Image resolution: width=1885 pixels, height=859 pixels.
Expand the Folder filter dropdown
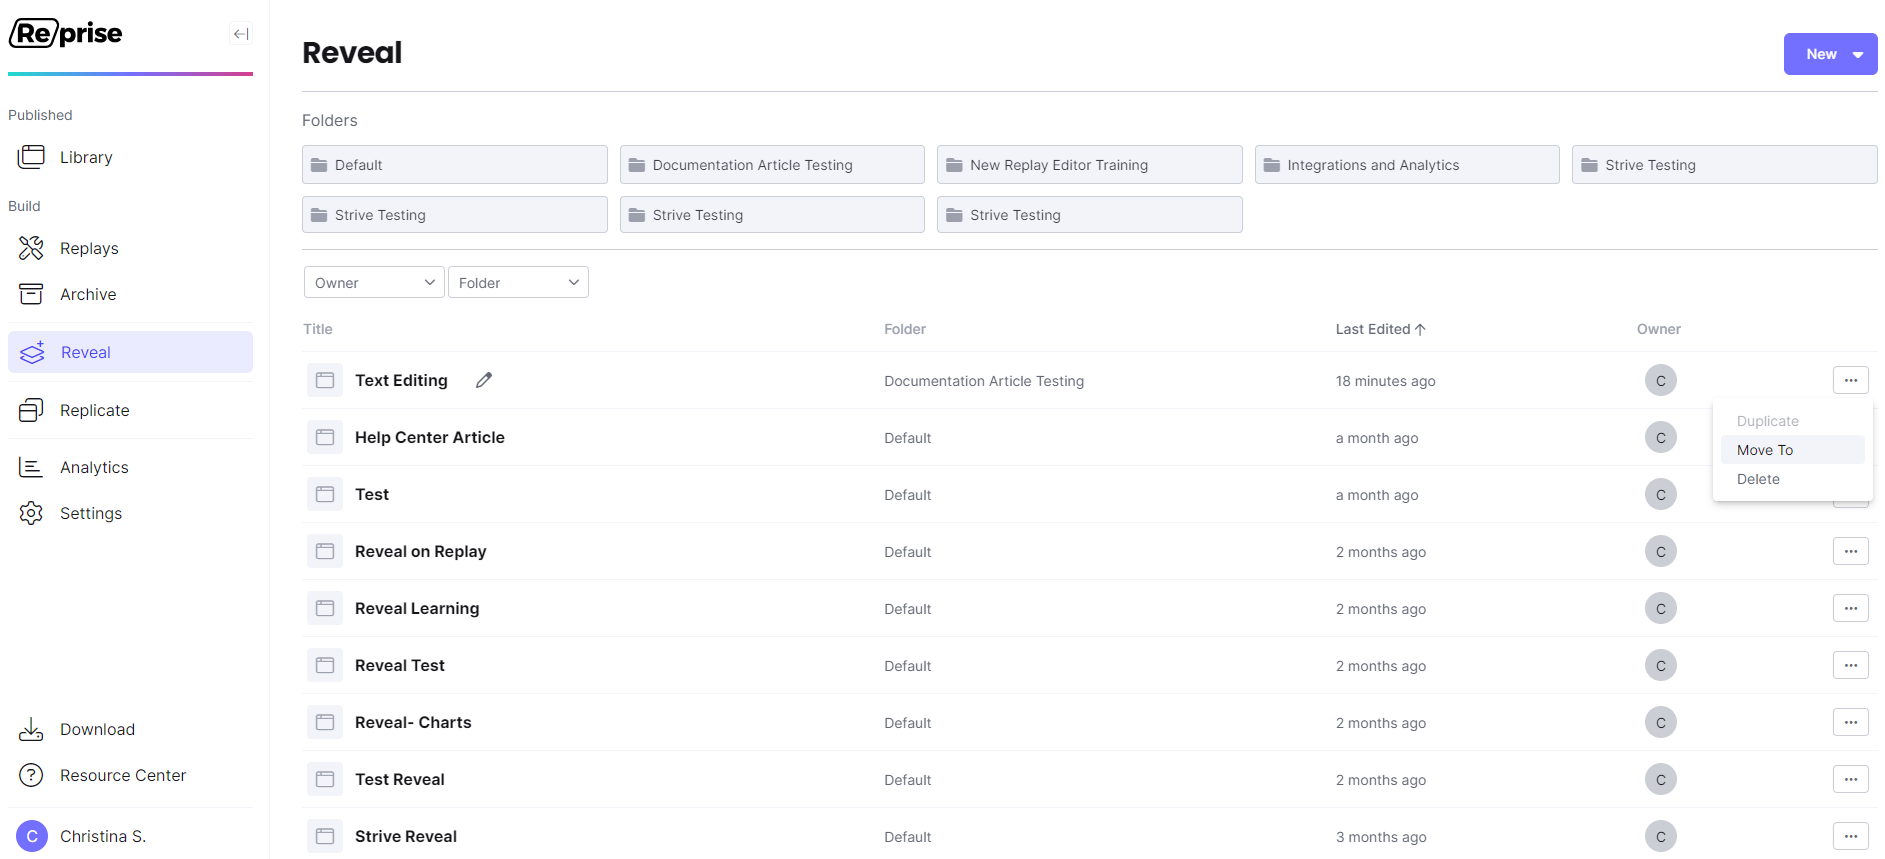518,282
